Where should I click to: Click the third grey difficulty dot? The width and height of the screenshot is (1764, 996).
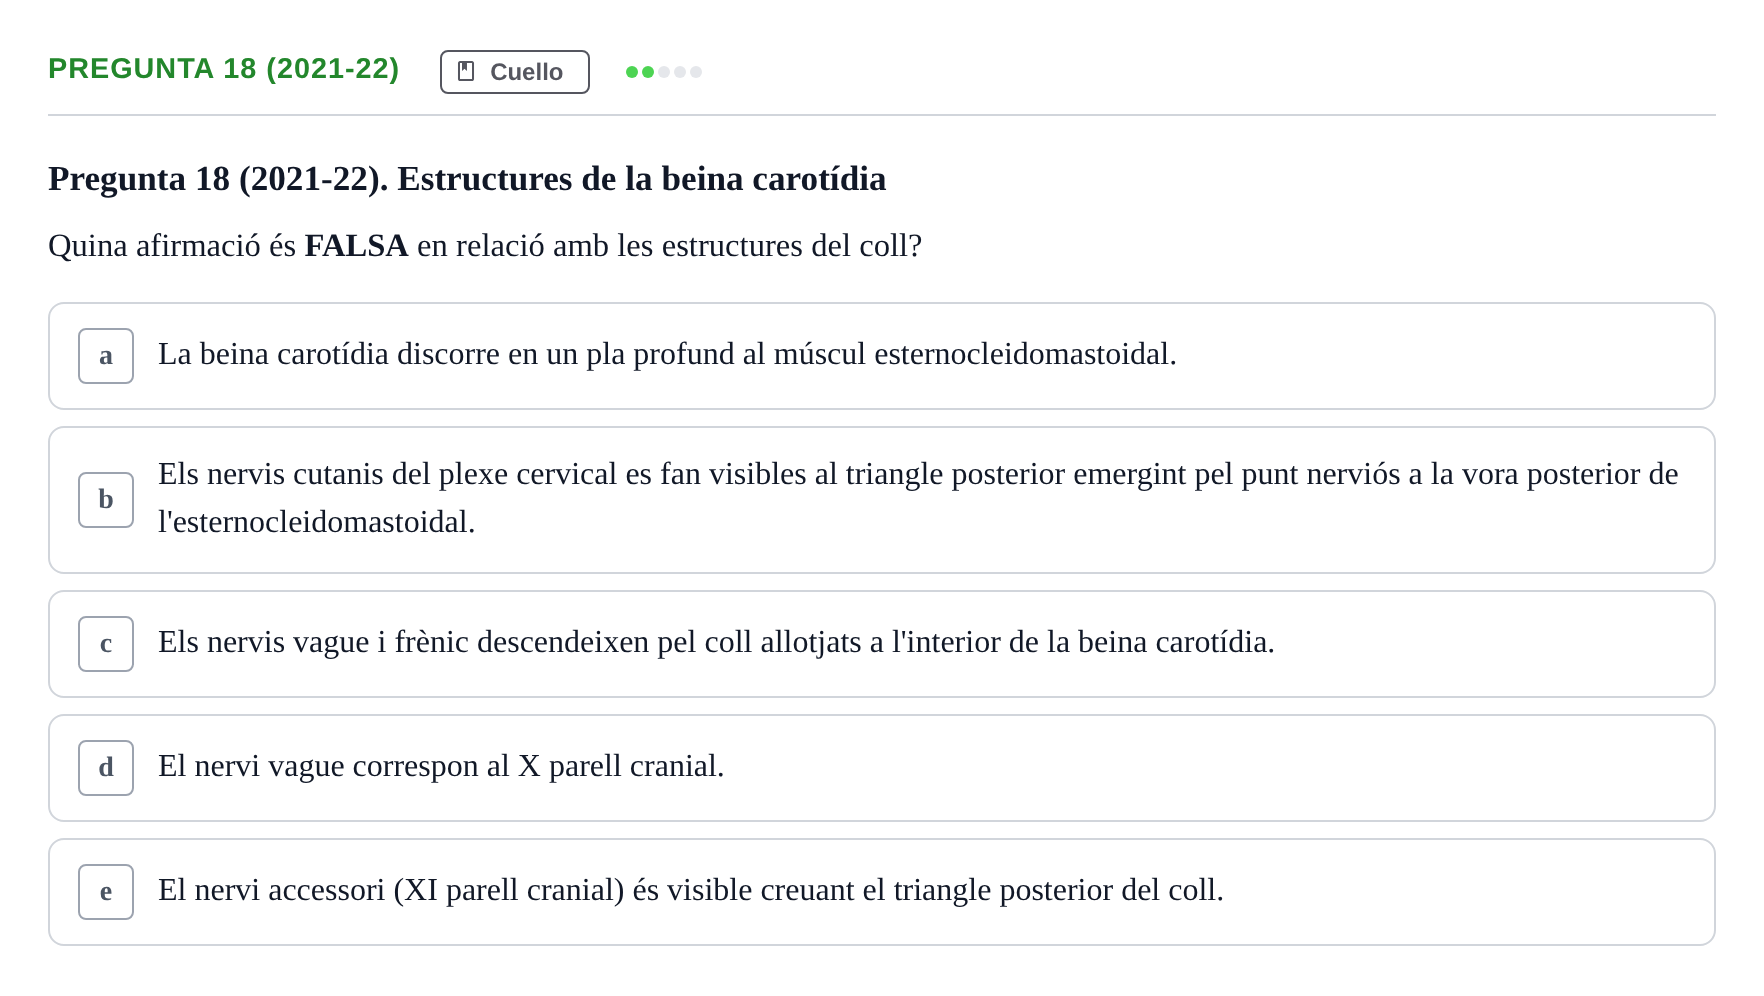coord(664,72)
